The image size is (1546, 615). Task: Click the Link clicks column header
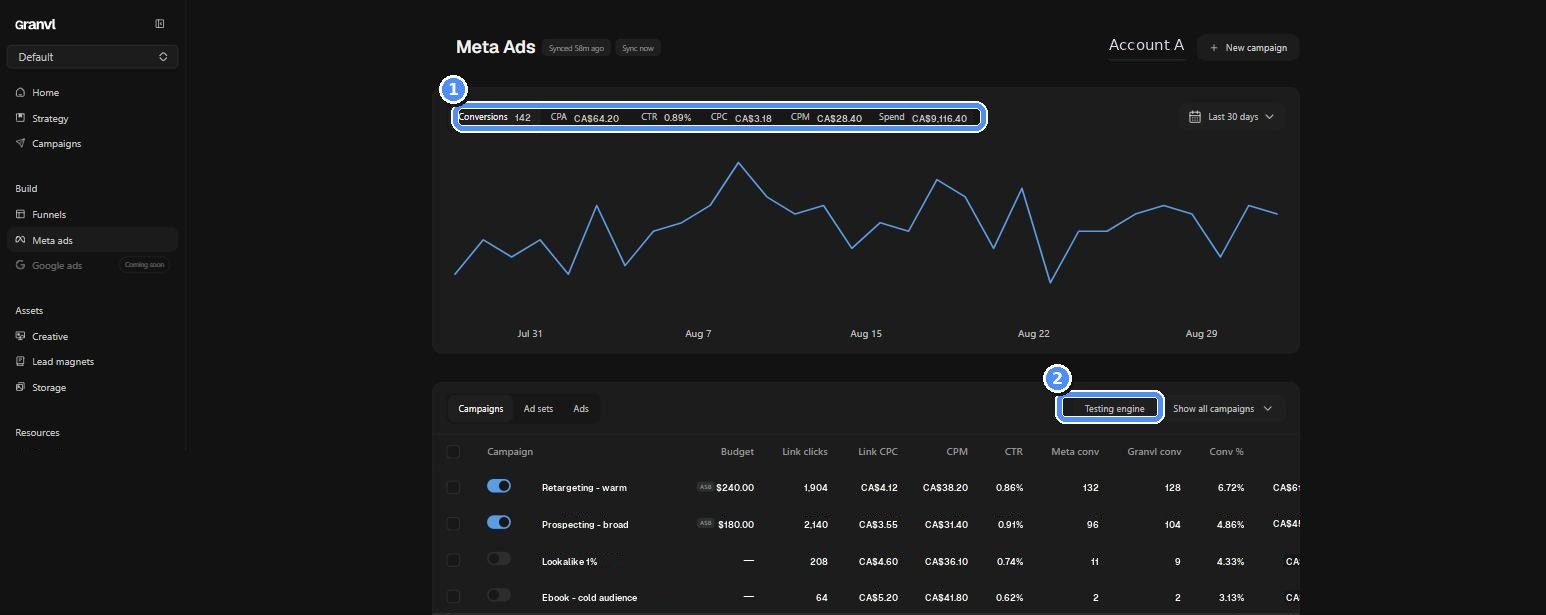click(805, 452)
